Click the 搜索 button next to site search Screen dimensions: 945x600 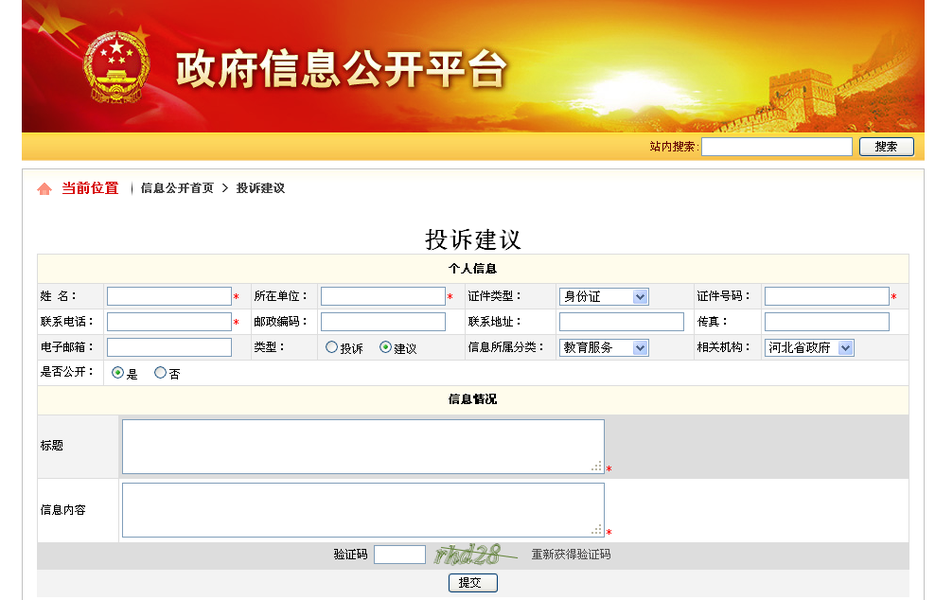tap(886, 145)
